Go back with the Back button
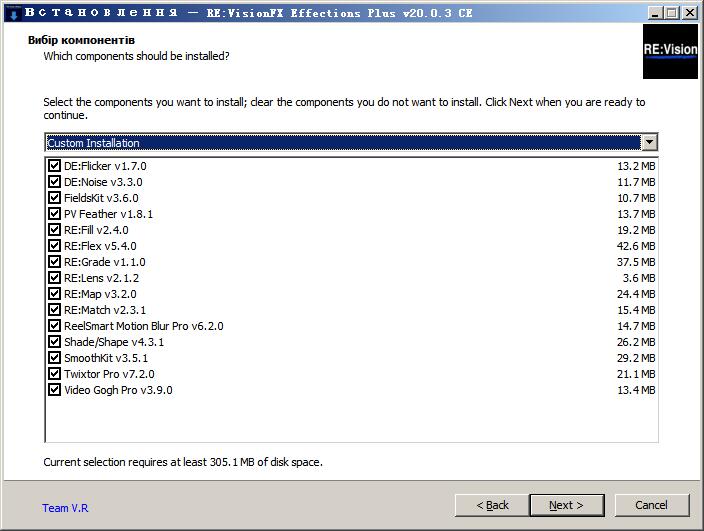704x531 pixels. pos(492,505)
